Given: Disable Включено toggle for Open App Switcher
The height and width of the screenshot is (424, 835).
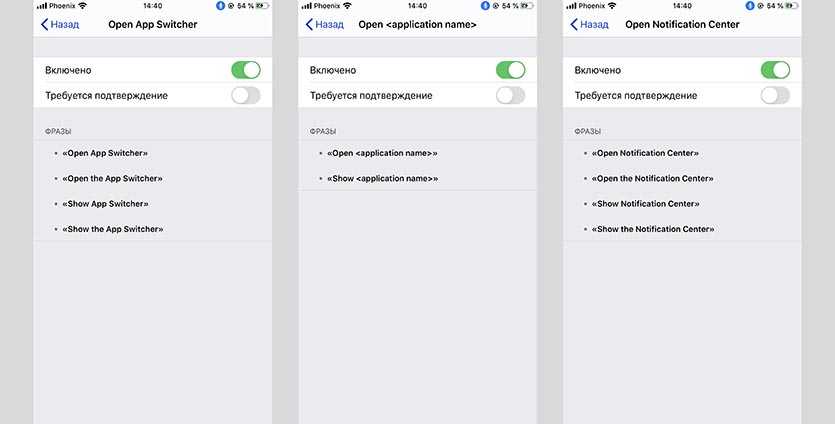Looking at the screenshot, I should pos(246,70).
